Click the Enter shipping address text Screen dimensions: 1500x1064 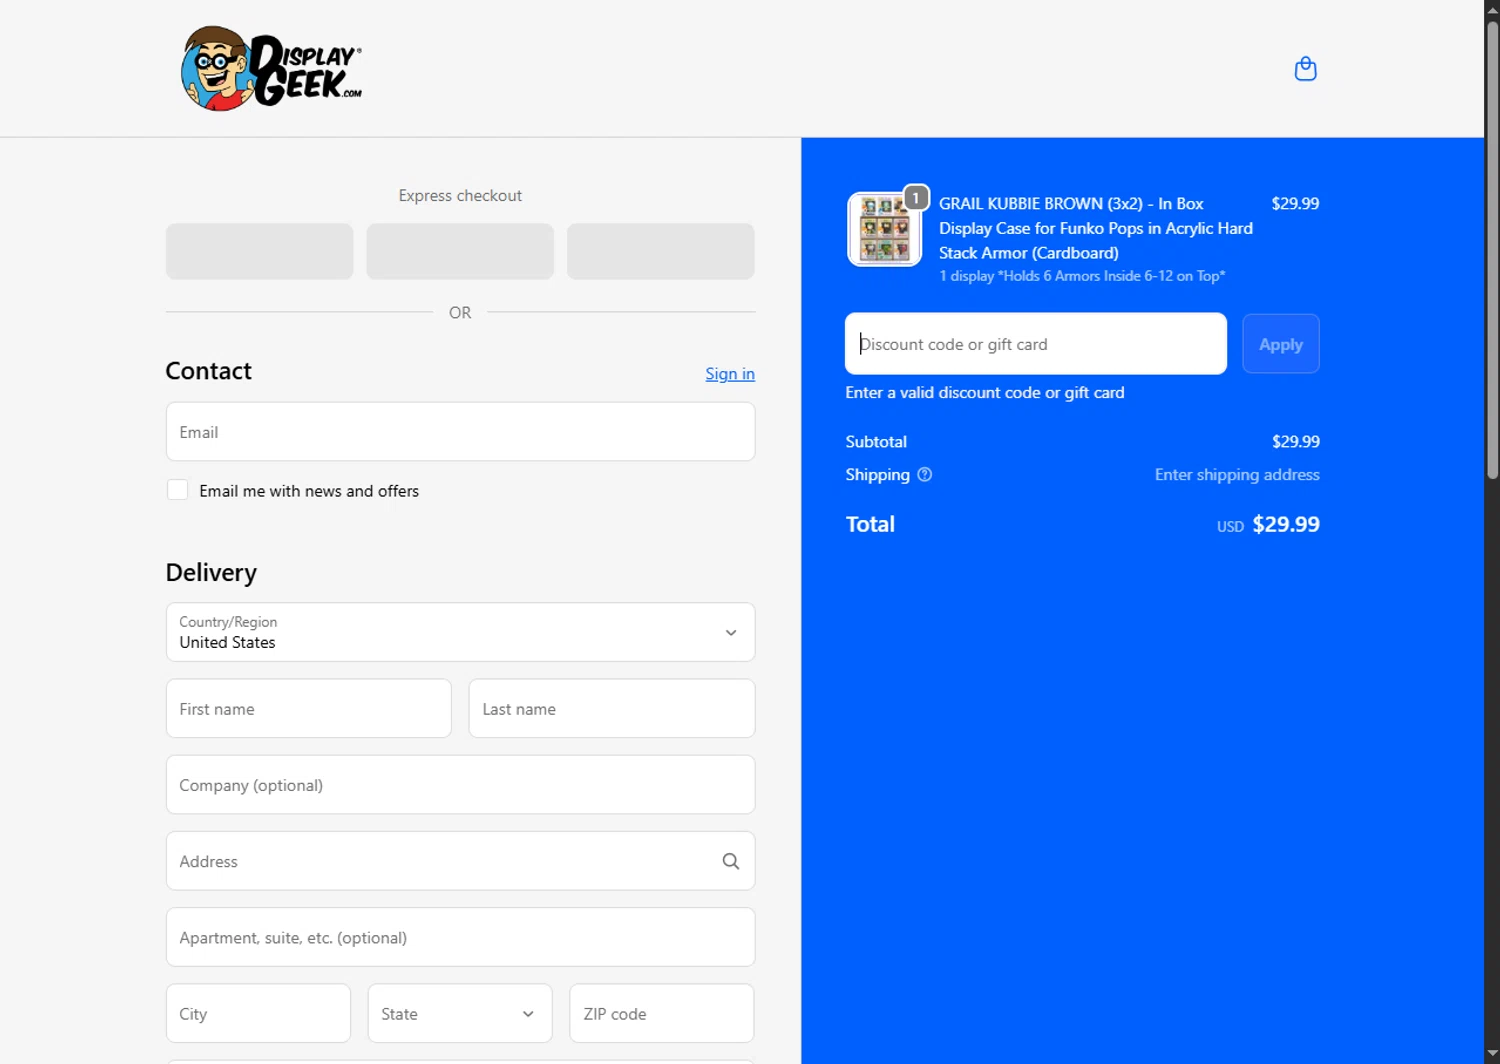(x=1237, y=475)
